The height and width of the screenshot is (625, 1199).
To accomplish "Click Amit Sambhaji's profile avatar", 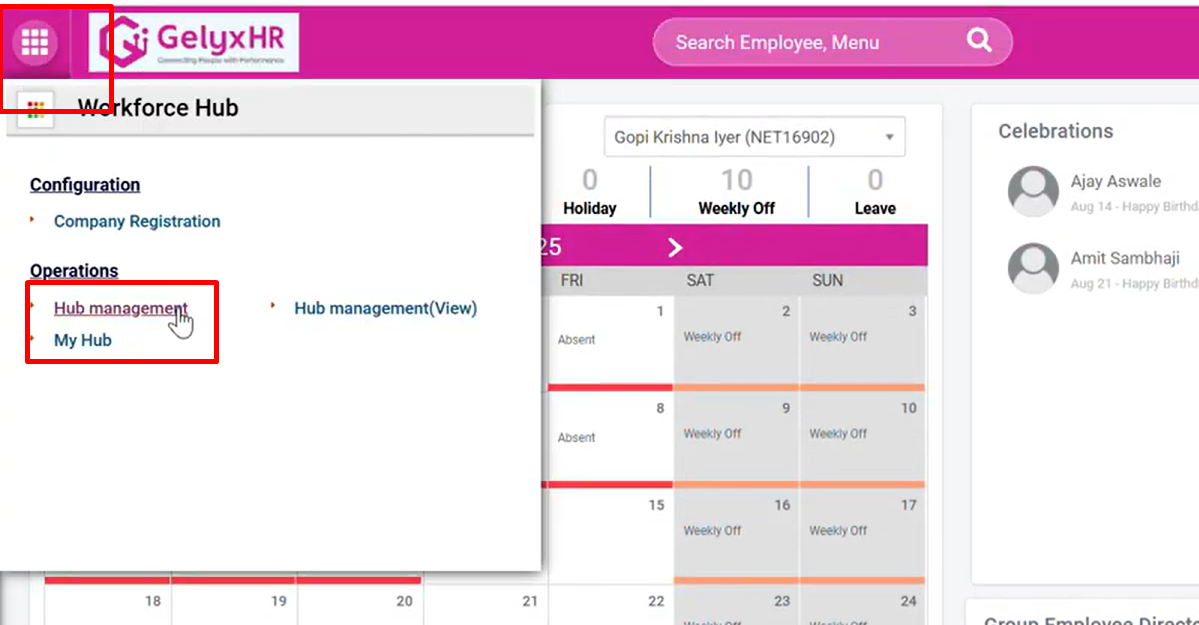I will click(x=1033, y=268).
